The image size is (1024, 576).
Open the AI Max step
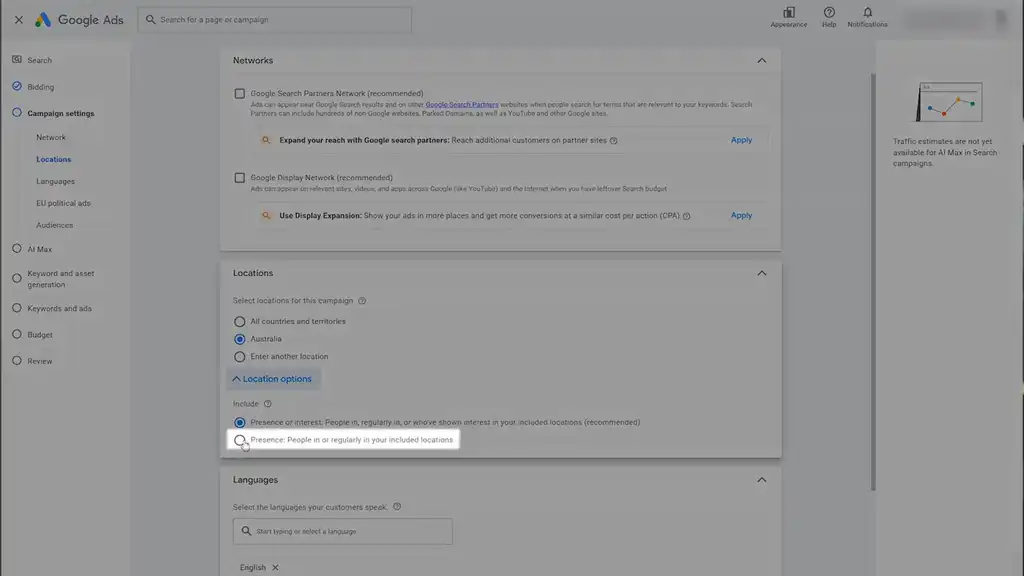coord(39,249)
